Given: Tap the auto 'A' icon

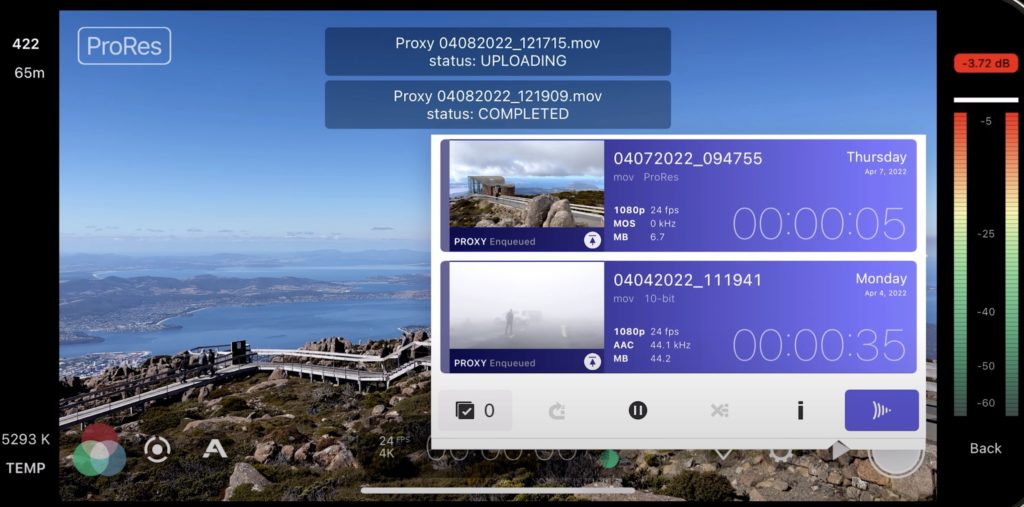Looking at the screenshot, I should (x=214, y=449).
